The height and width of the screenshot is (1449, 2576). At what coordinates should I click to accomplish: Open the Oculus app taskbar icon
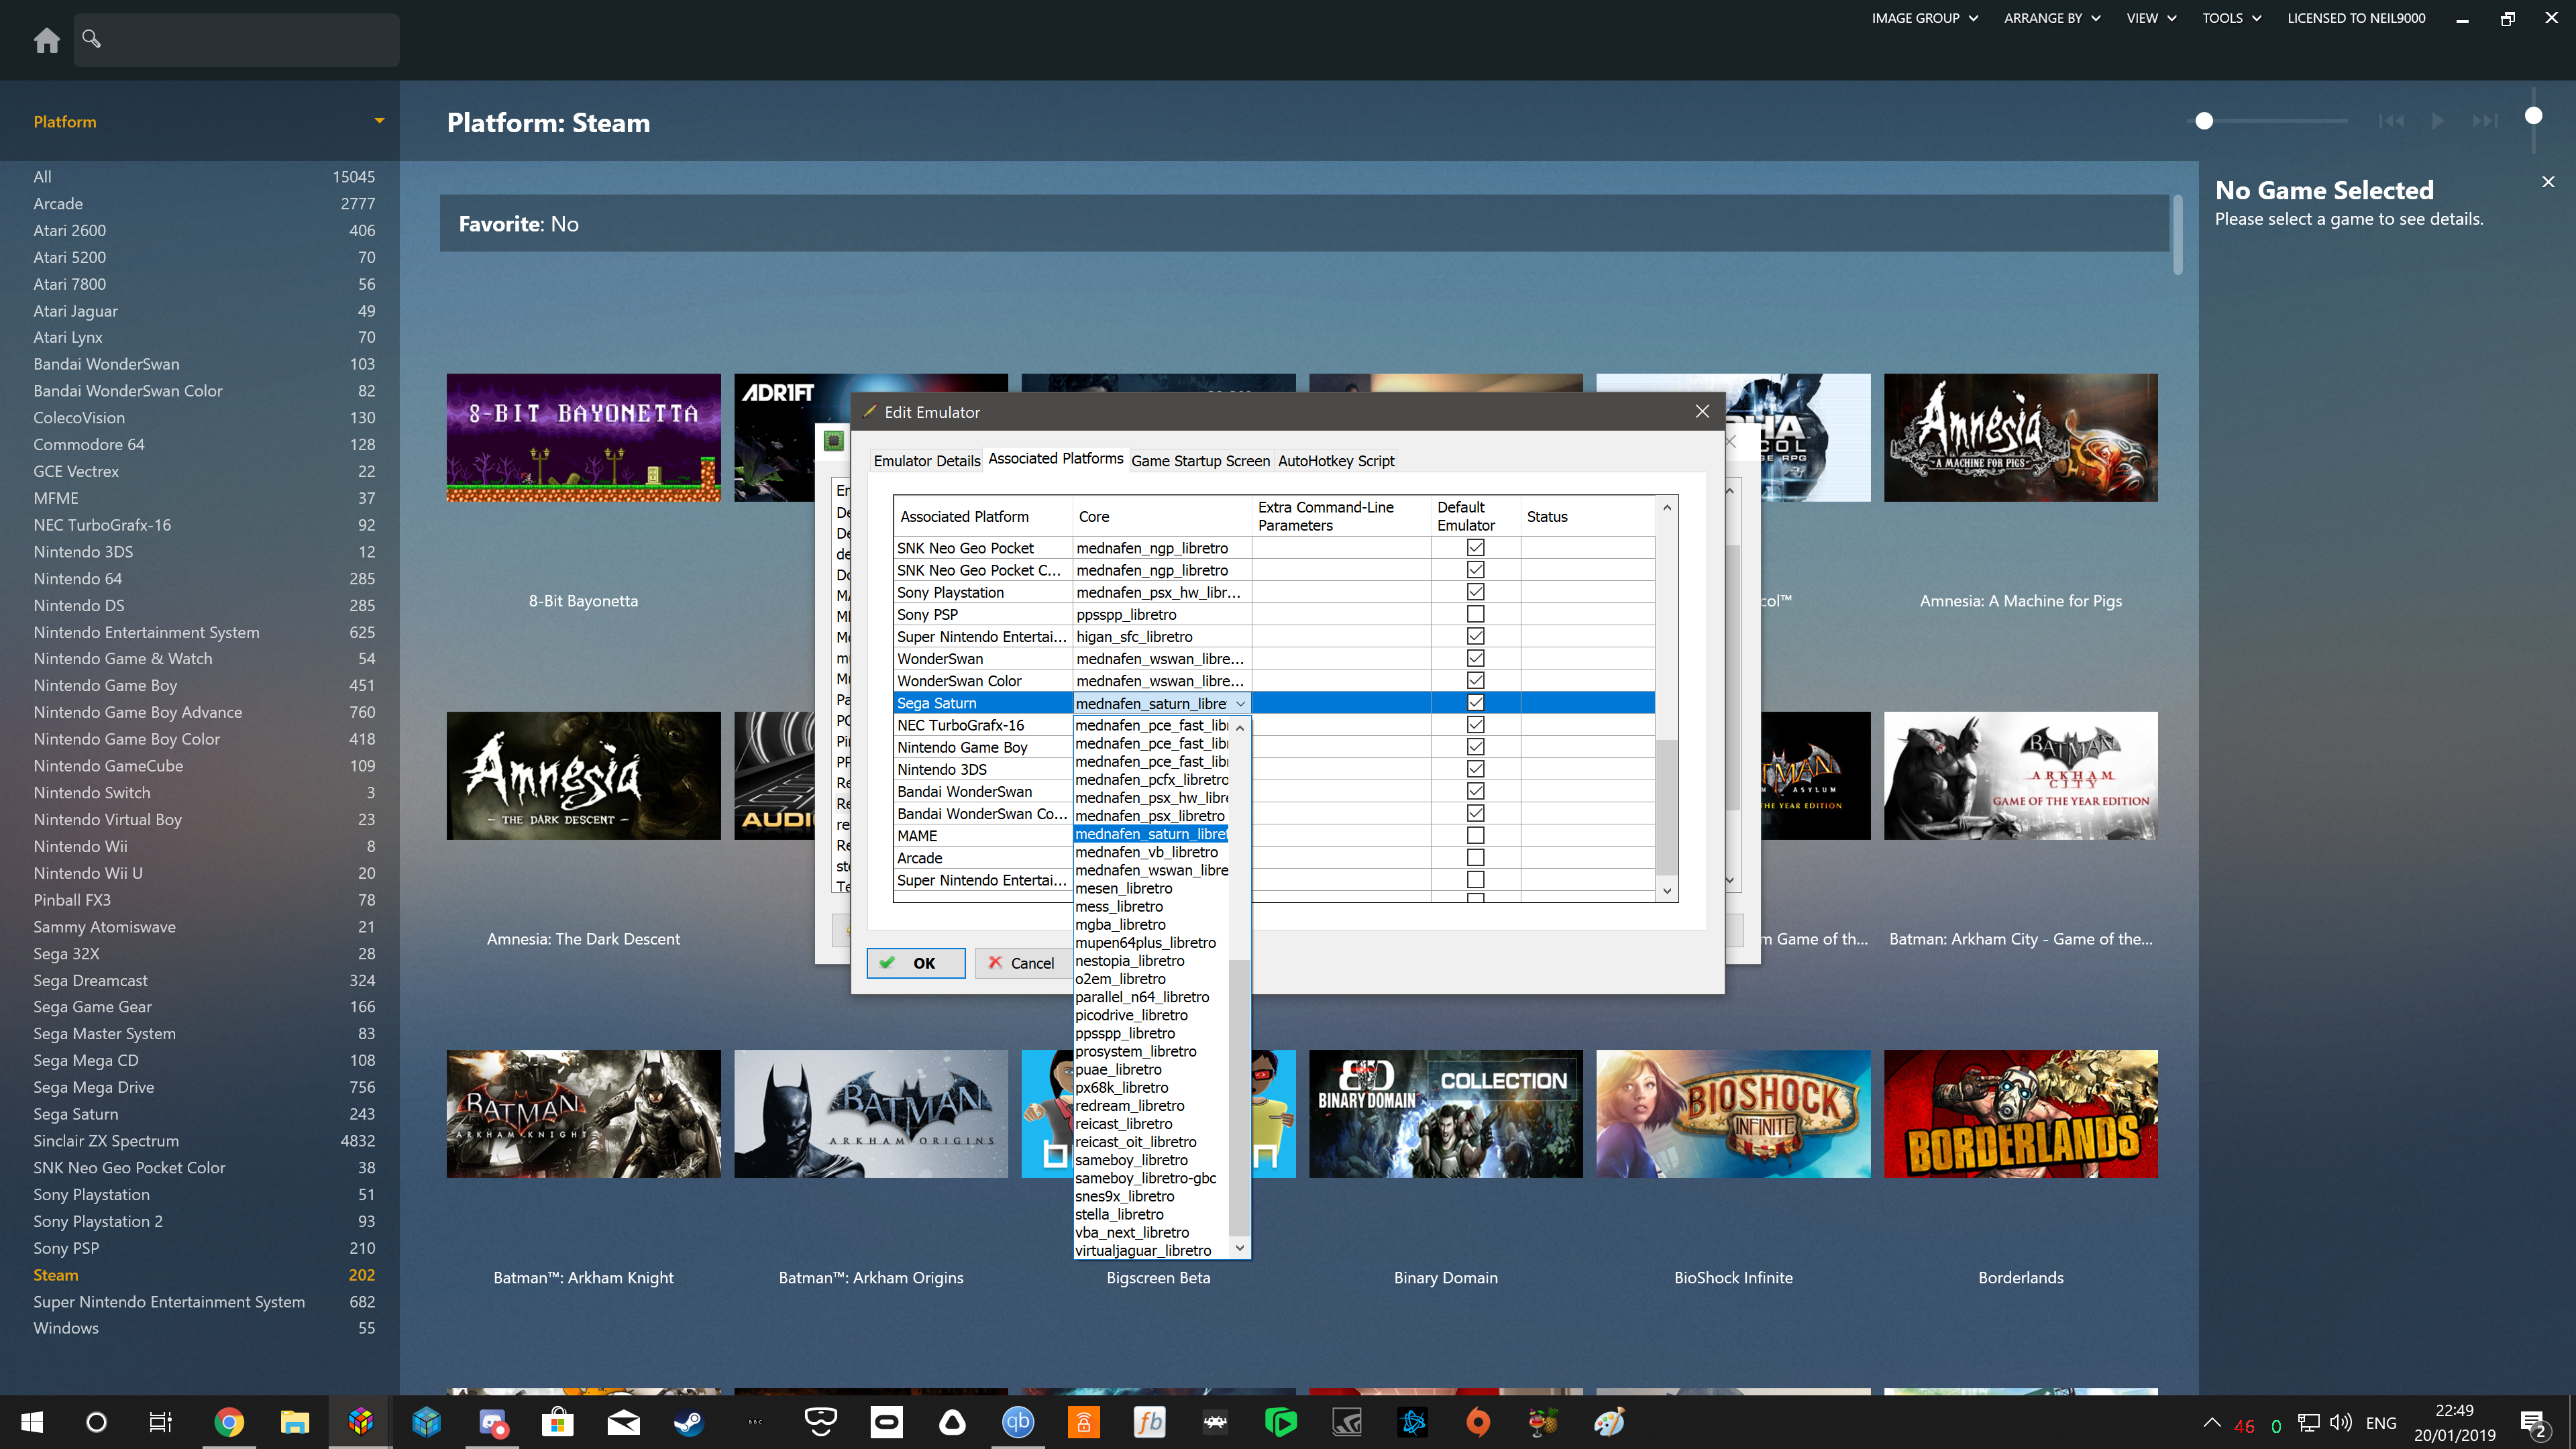coord(886,1422)
